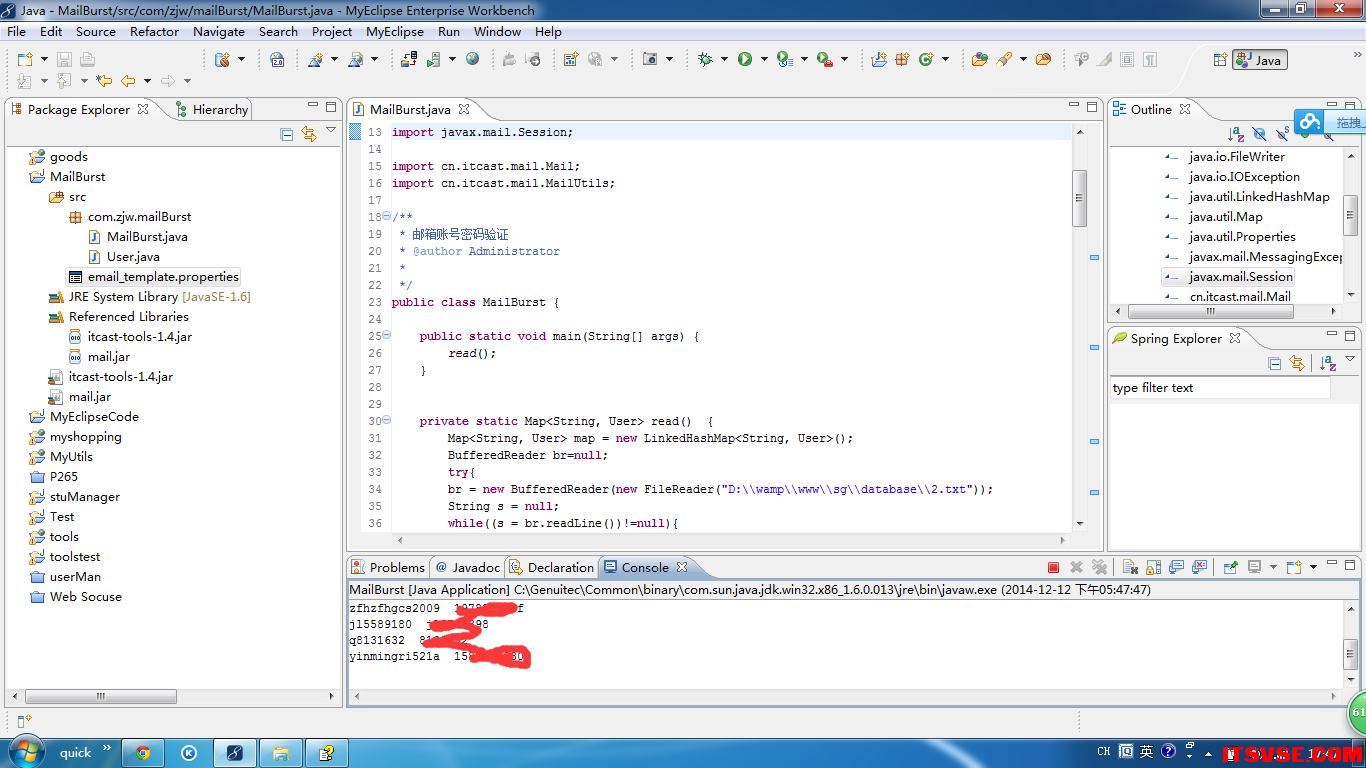Click the Spring Explorer filter text field

[1220, 388]
